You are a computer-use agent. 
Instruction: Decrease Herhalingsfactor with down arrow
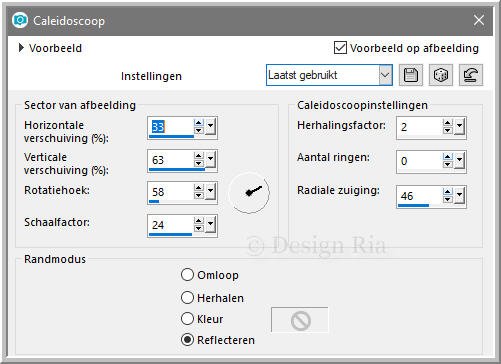pos(448,130)
